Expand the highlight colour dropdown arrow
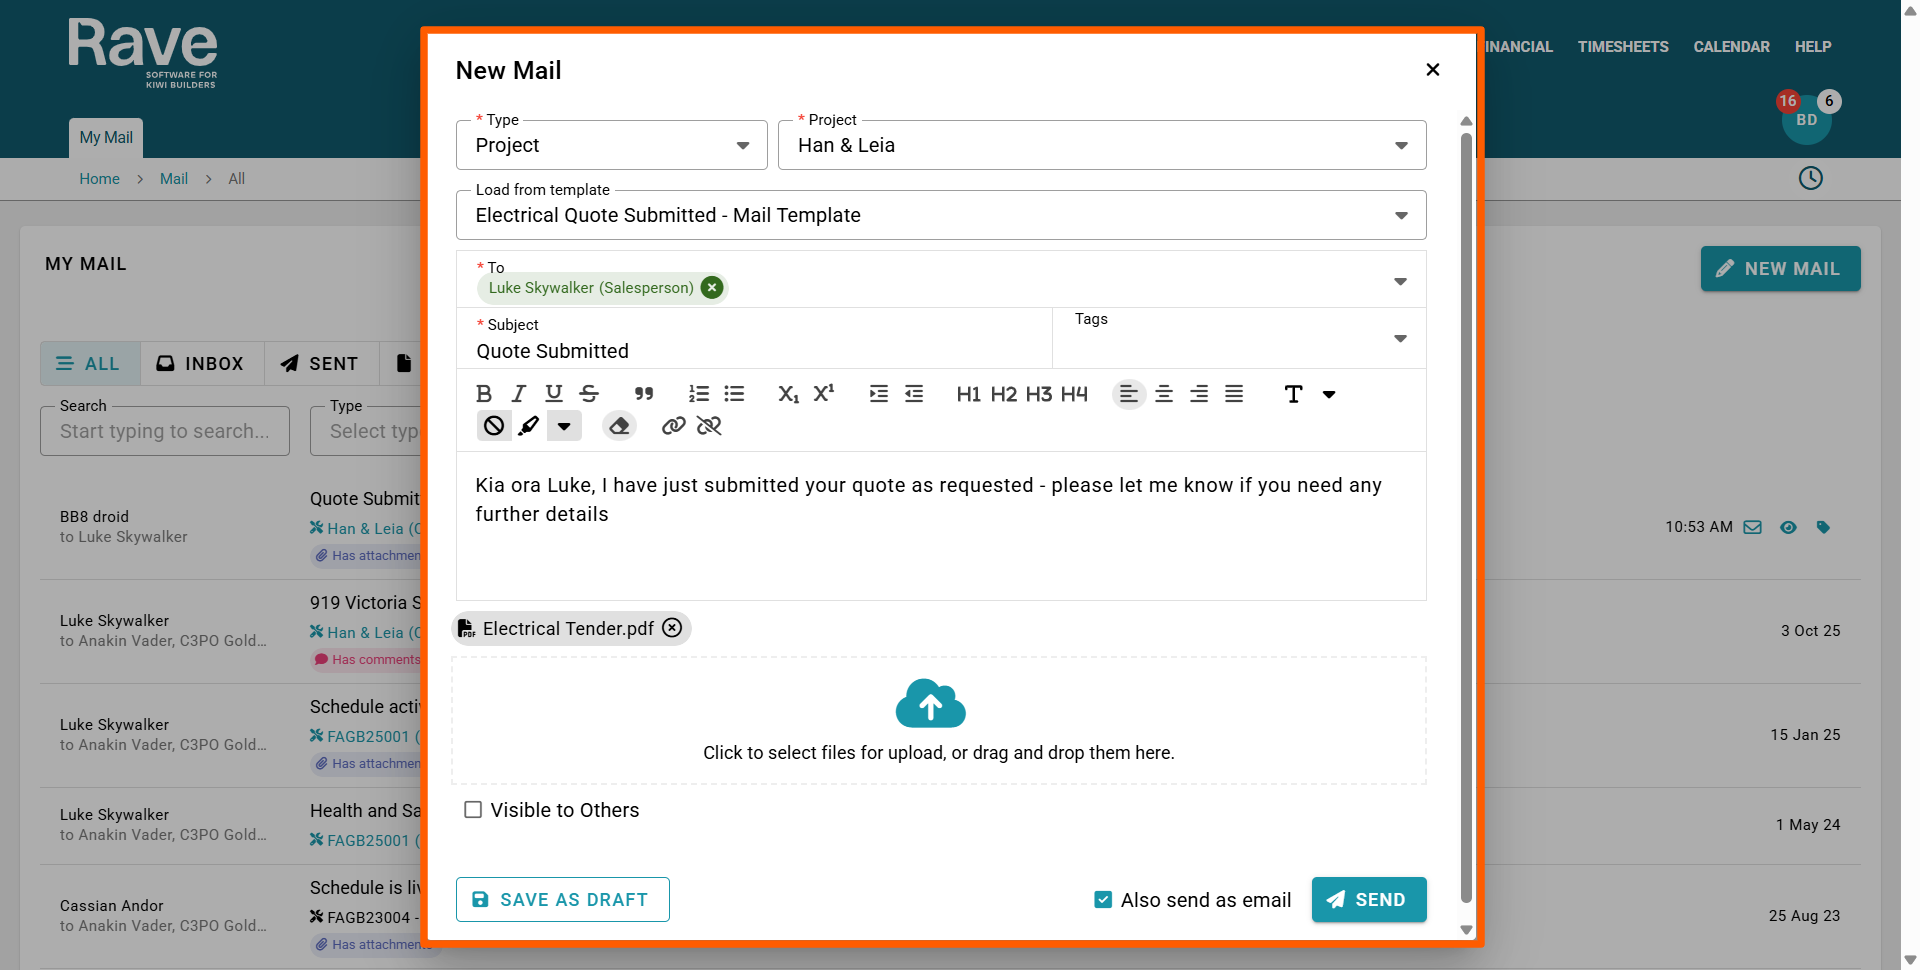The height and width of the screenshot is (970, 1920). tap(564, 426)
